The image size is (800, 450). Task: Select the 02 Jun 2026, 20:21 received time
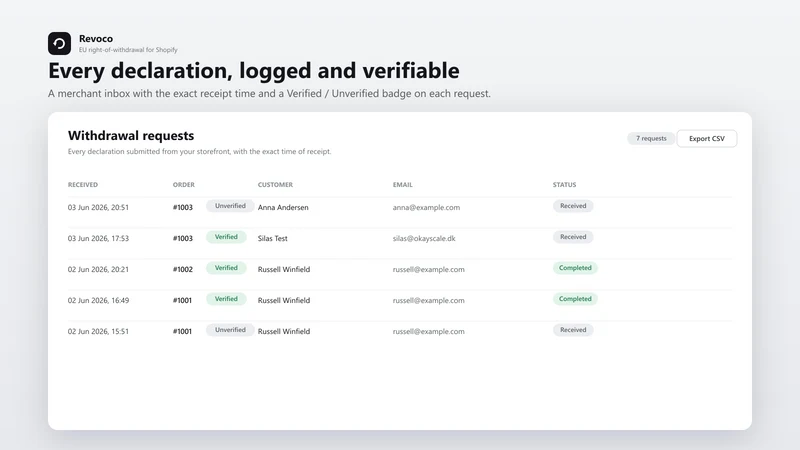tap(98, 269)
